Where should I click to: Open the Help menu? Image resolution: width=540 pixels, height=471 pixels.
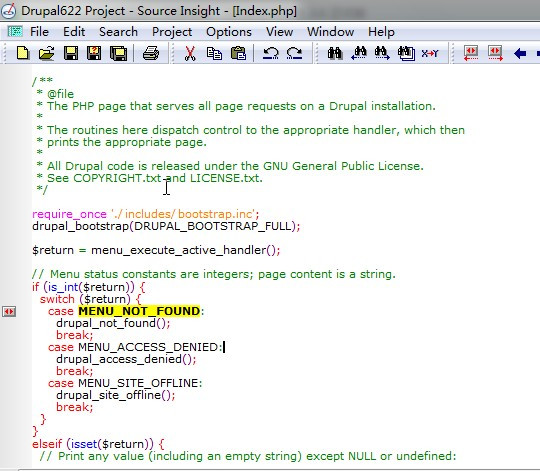pos(381,32)
